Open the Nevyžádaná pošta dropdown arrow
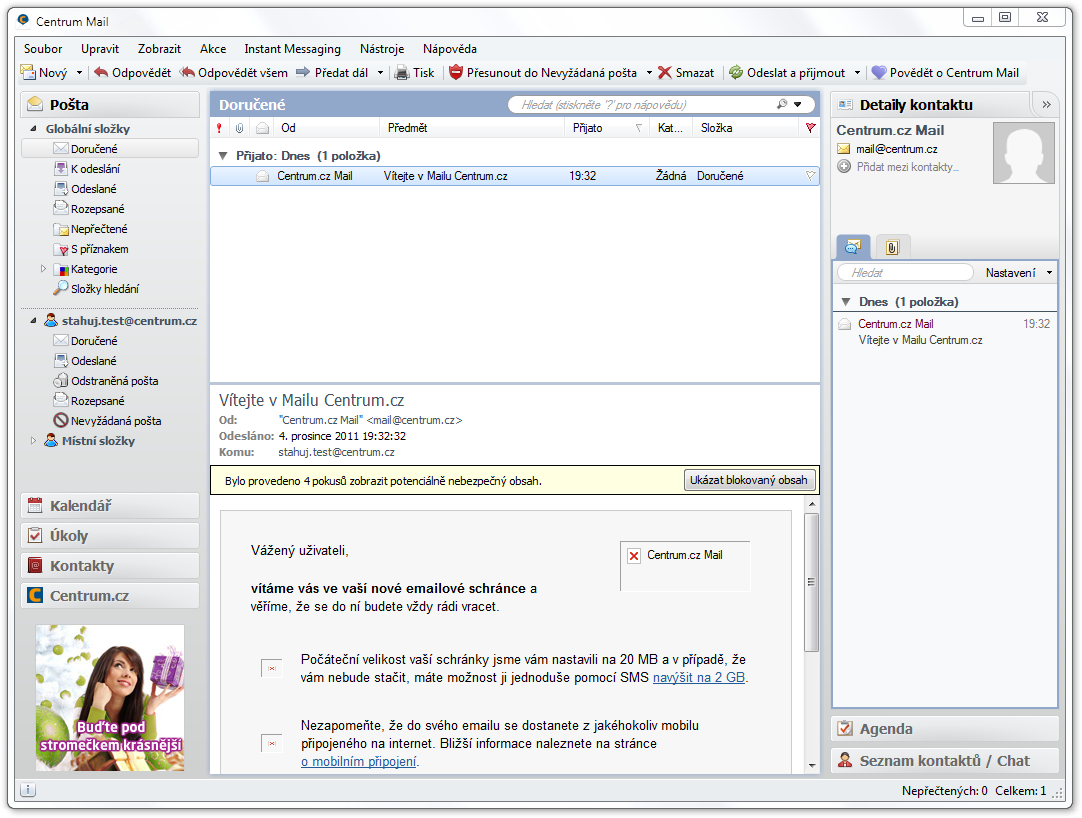The width and height of the screenshot is (1082, 818). pyautogui.click(x=649, y=72)
